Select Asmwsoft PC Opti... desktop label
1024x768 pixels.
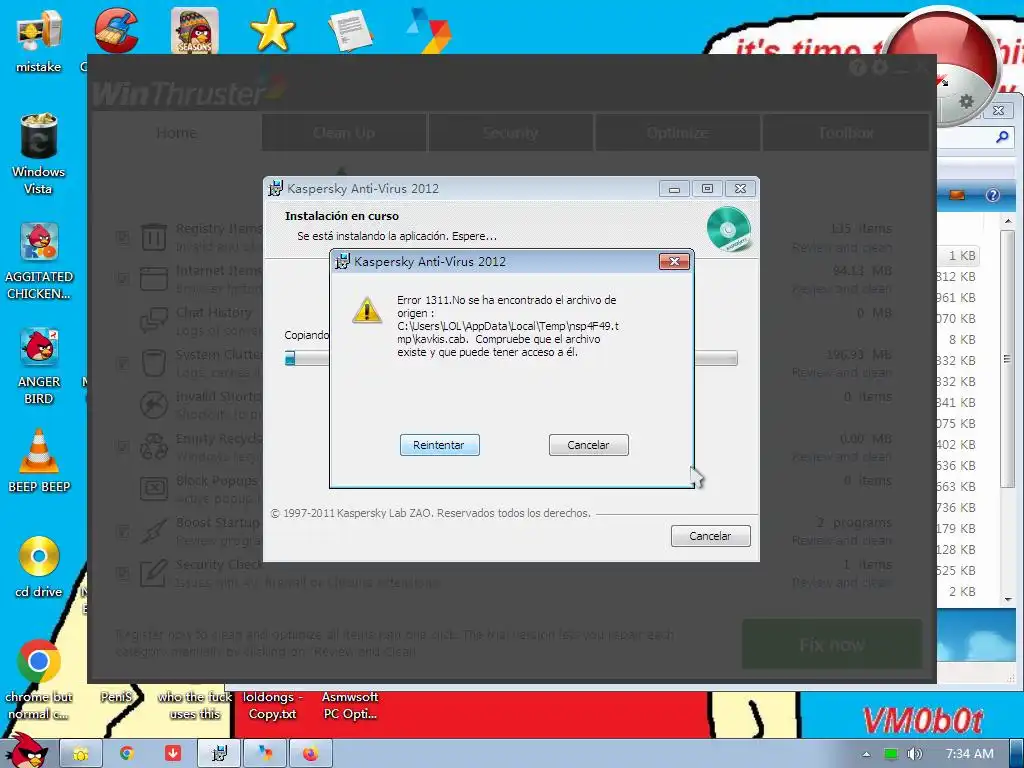(350, 705)
